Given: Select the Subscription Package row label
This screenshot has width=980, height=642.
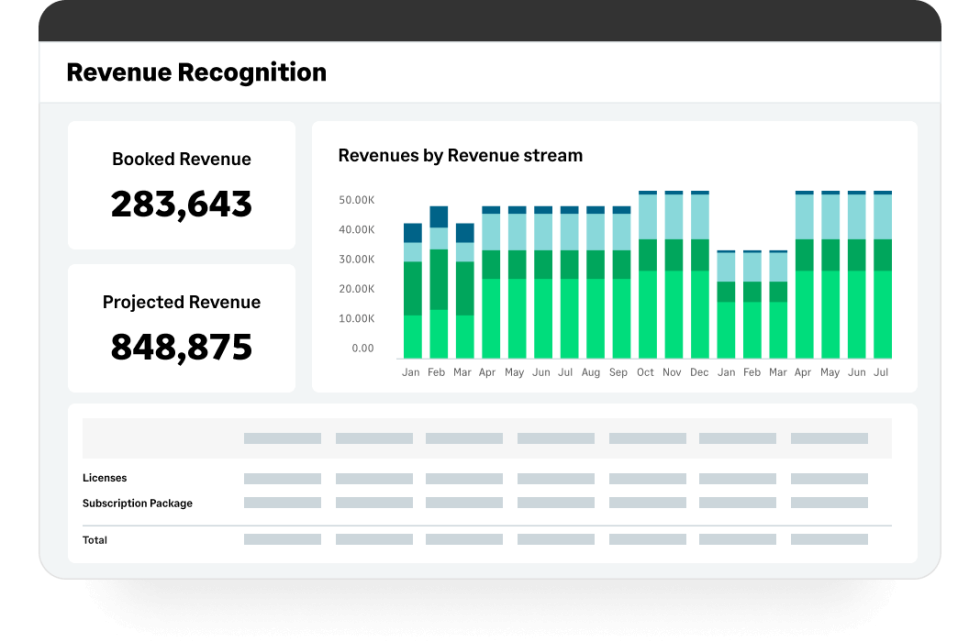Looking at the screenshot, I should [138, 503].
